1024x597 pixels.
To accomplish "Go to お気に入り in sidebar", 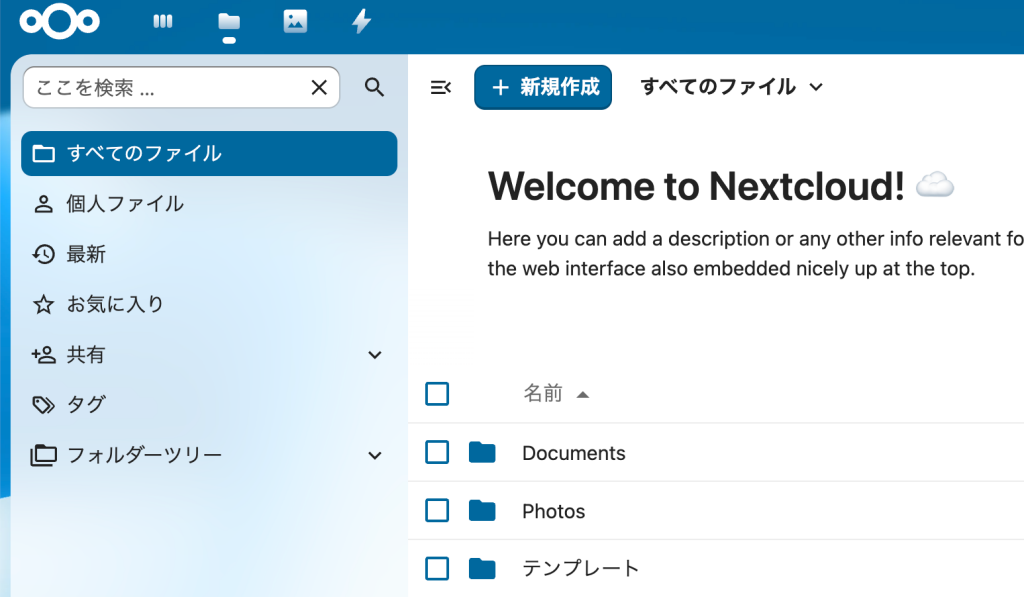I will coord(115,304).
